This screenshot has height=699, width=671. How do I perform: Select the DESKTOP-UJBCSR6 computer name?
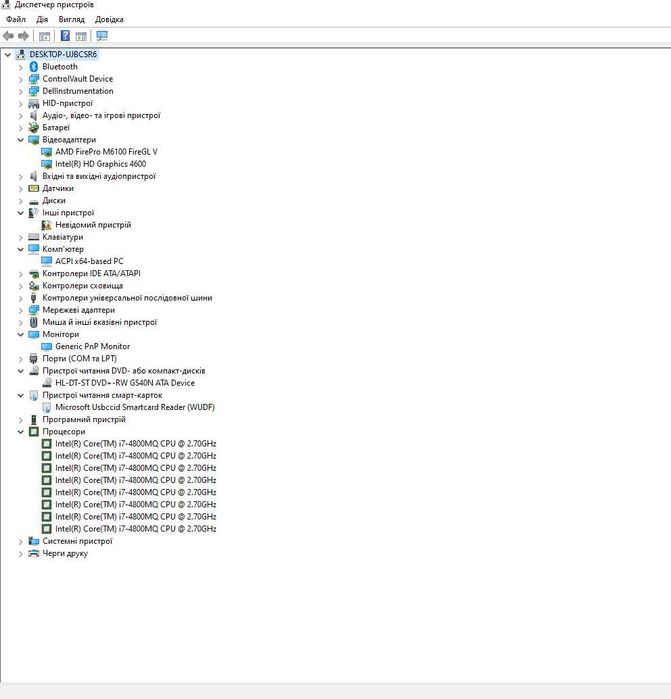point(63,54)
